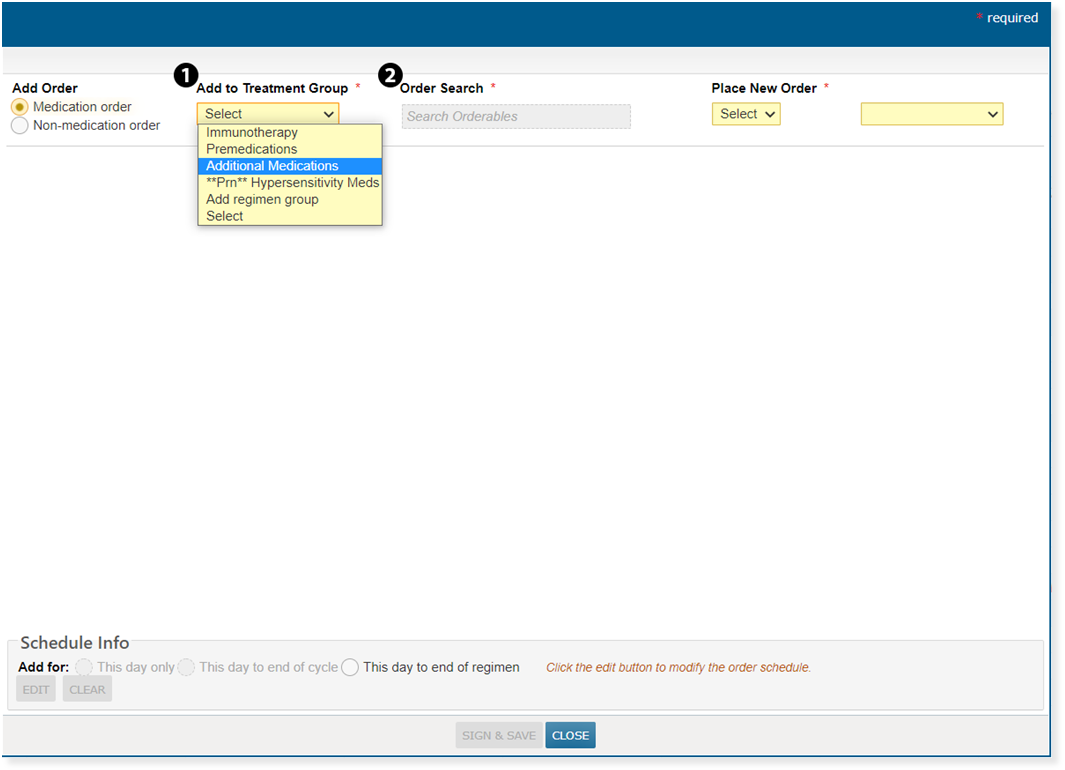Click the CLOSE button
The image size is (1065, 770).
(x=570, y=735)
